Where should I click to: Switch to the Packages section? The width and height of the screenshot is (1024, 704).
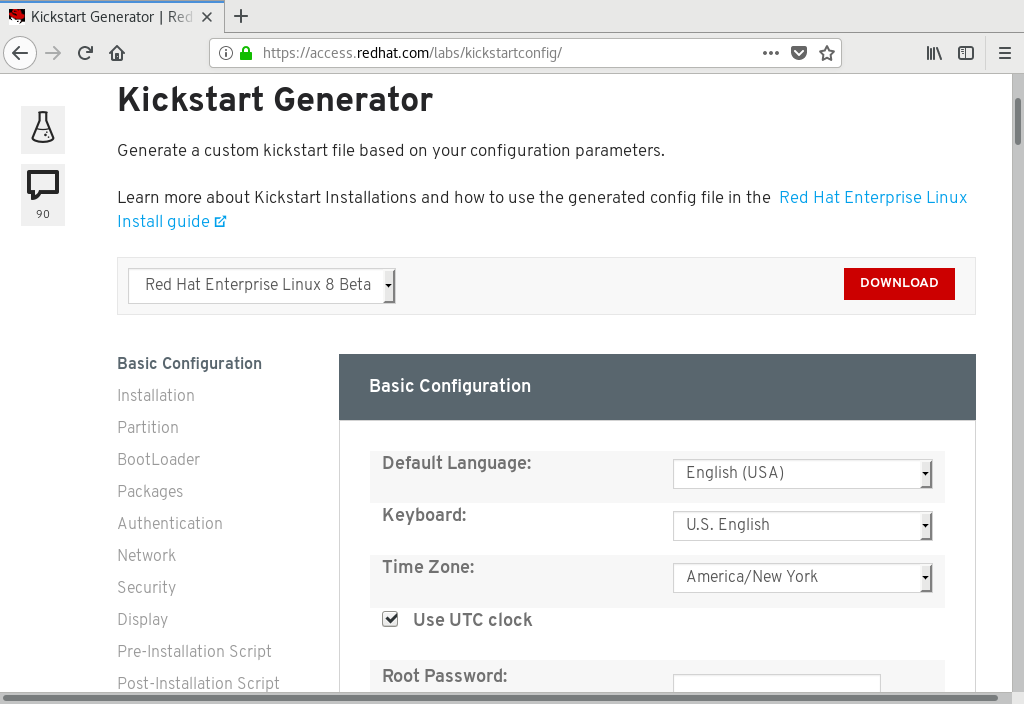150,491
